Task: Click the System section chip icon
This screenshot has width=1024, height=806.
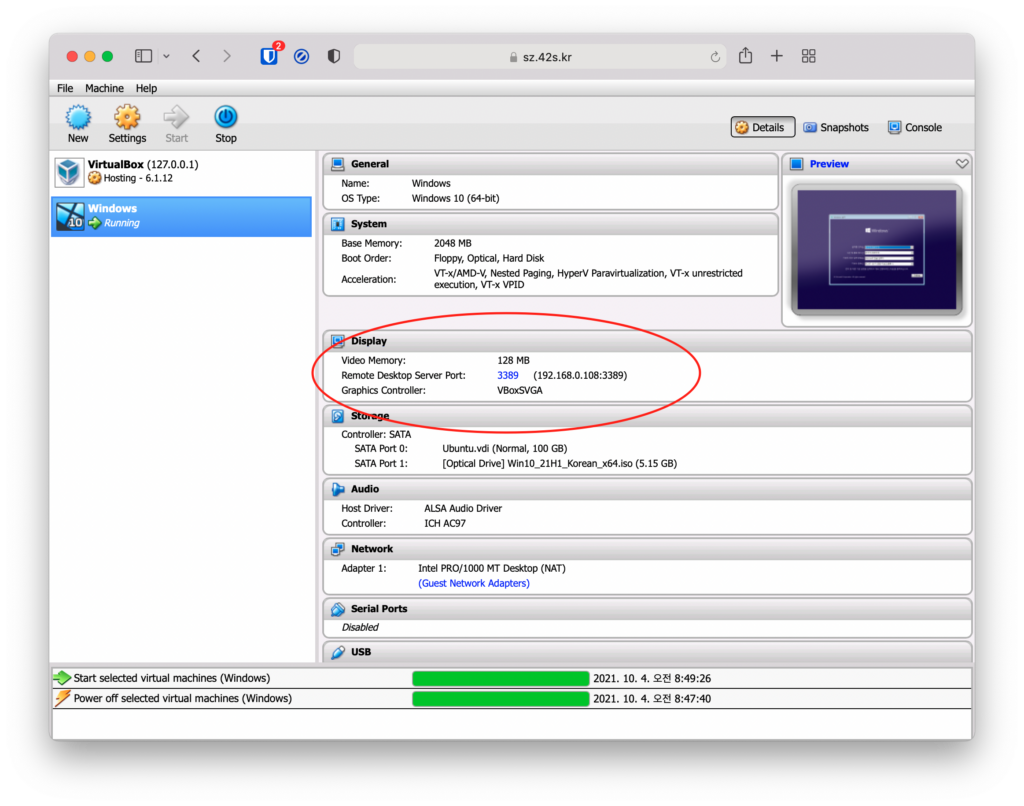Action: 338,224
